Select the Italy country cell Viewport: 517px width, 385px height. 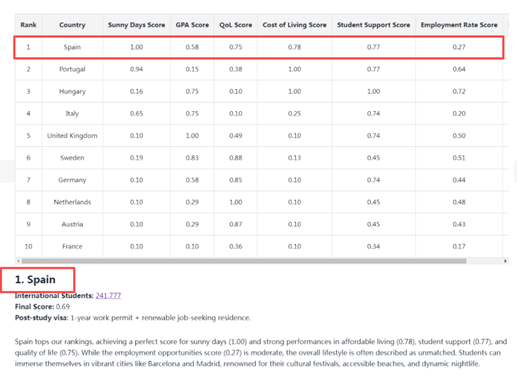72,113
